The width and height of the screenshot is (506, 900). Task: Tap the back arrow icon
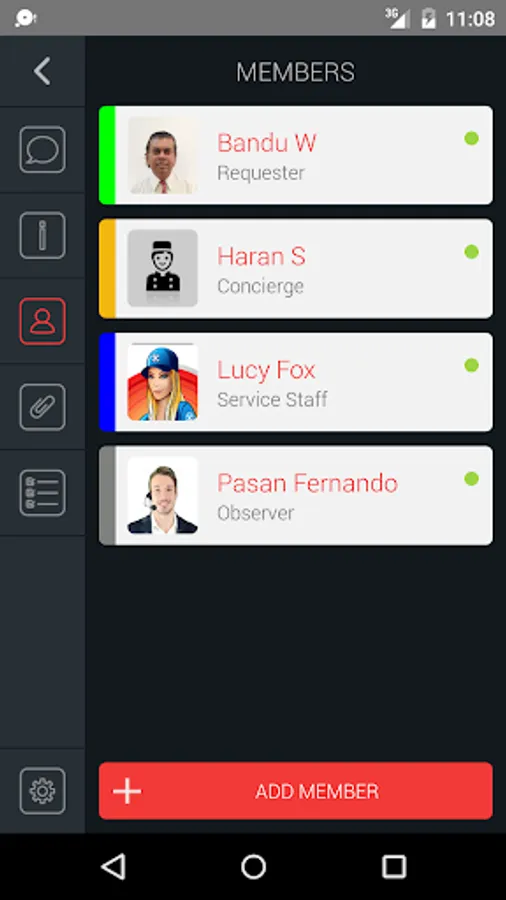[x=42, y=71]
